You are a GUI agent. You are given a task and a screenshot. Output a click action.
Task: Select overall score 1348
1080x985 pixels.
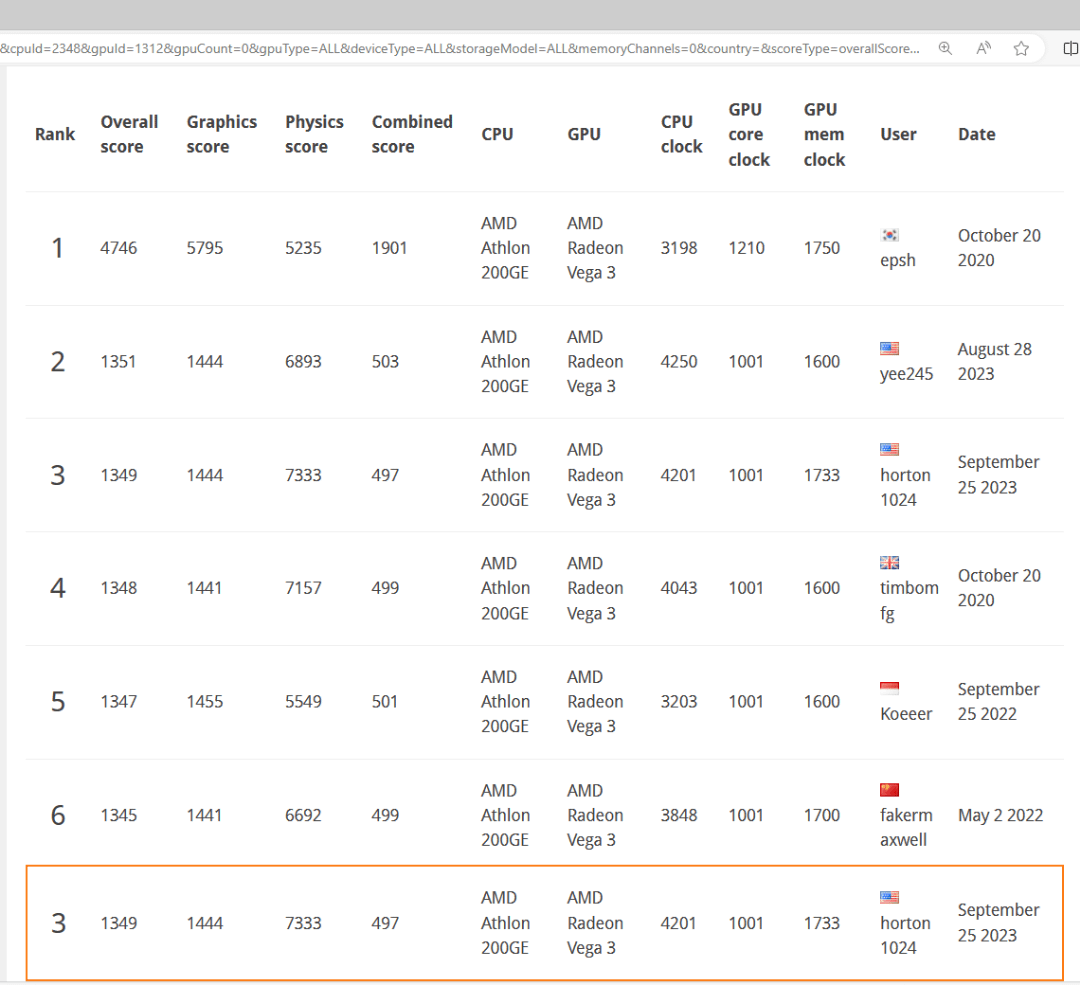tap(118, 588)
